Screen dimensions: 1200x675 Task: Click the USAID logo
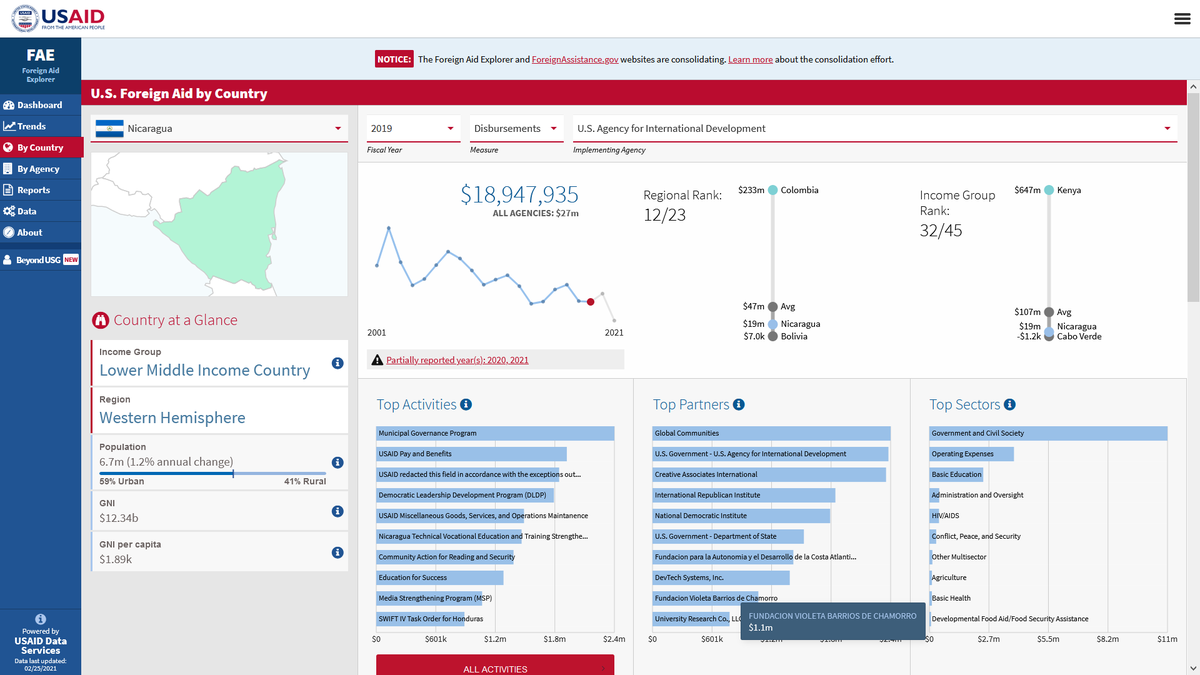(x=58, y=19)
